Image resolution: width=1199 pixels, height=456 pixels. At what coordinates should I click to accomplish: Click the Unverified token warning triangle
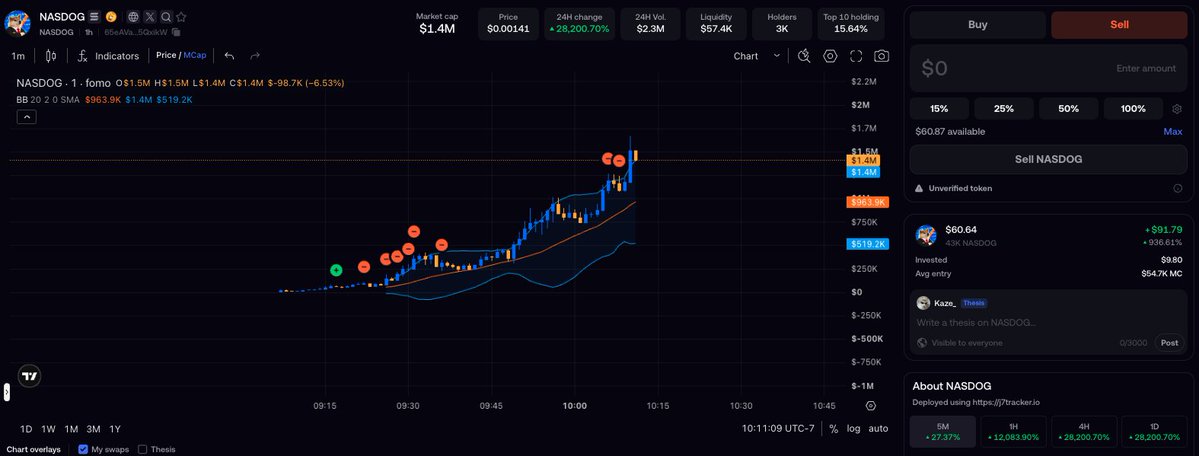coord(919,188)
